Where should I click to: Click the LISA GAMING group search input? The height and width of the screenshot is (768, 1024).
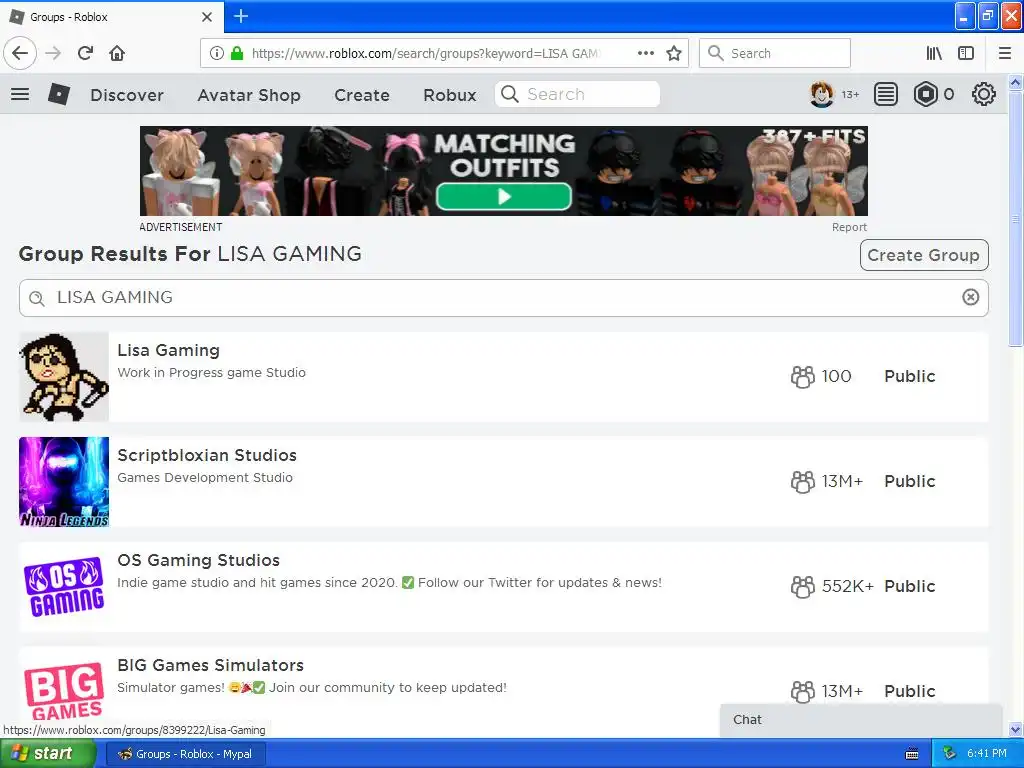[x=504, y=298]
